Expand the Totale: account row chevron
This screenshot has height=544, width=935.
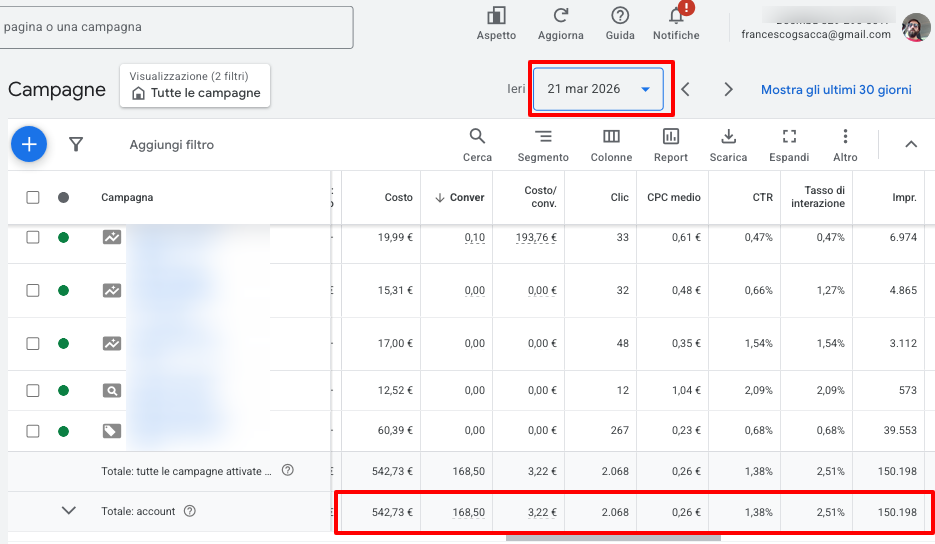69,511
